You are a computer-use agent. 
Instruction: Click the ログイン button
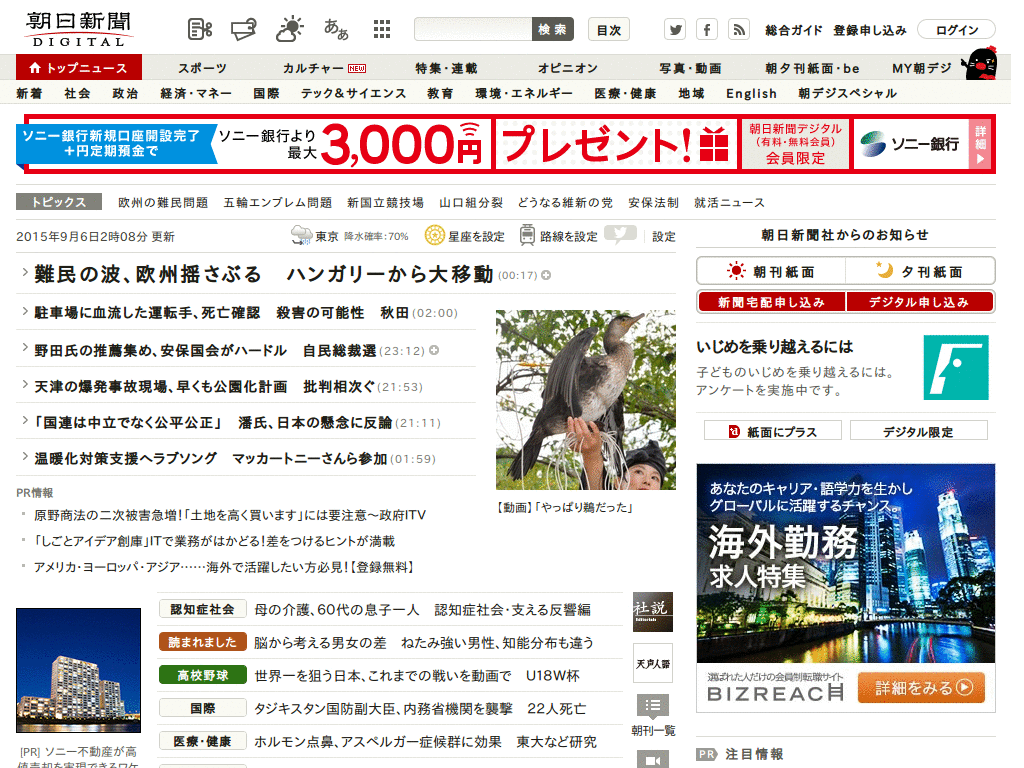pos(956,29)
